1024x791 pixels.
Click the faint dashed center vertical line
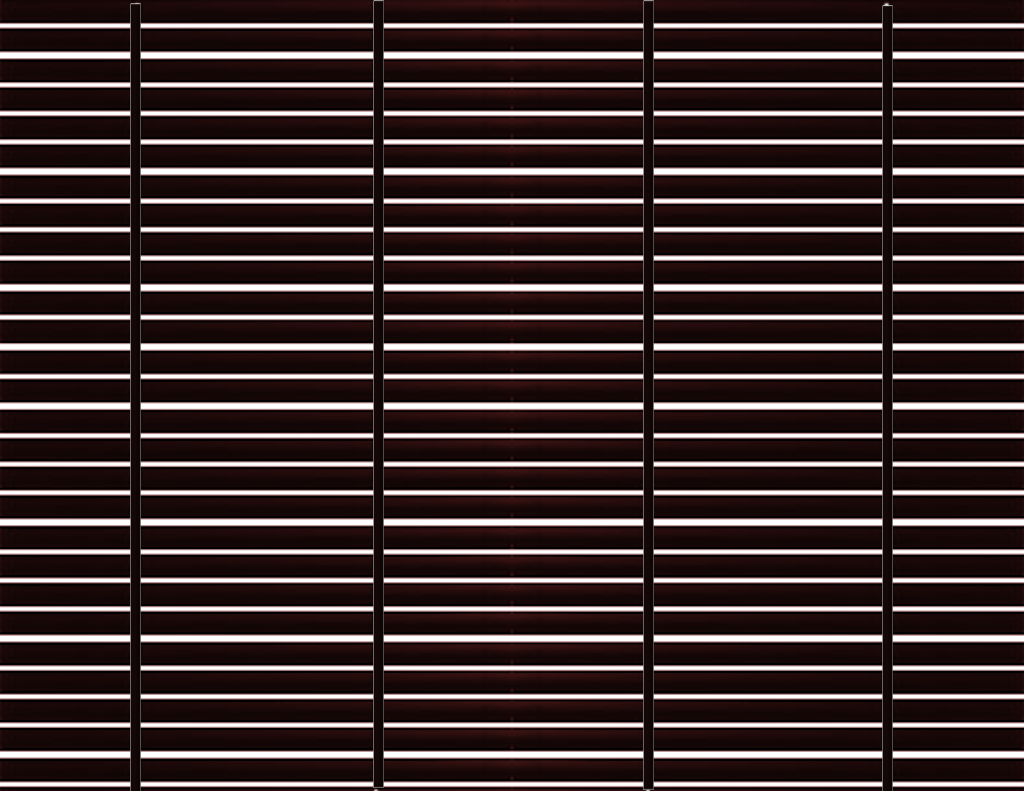[512, 400]
